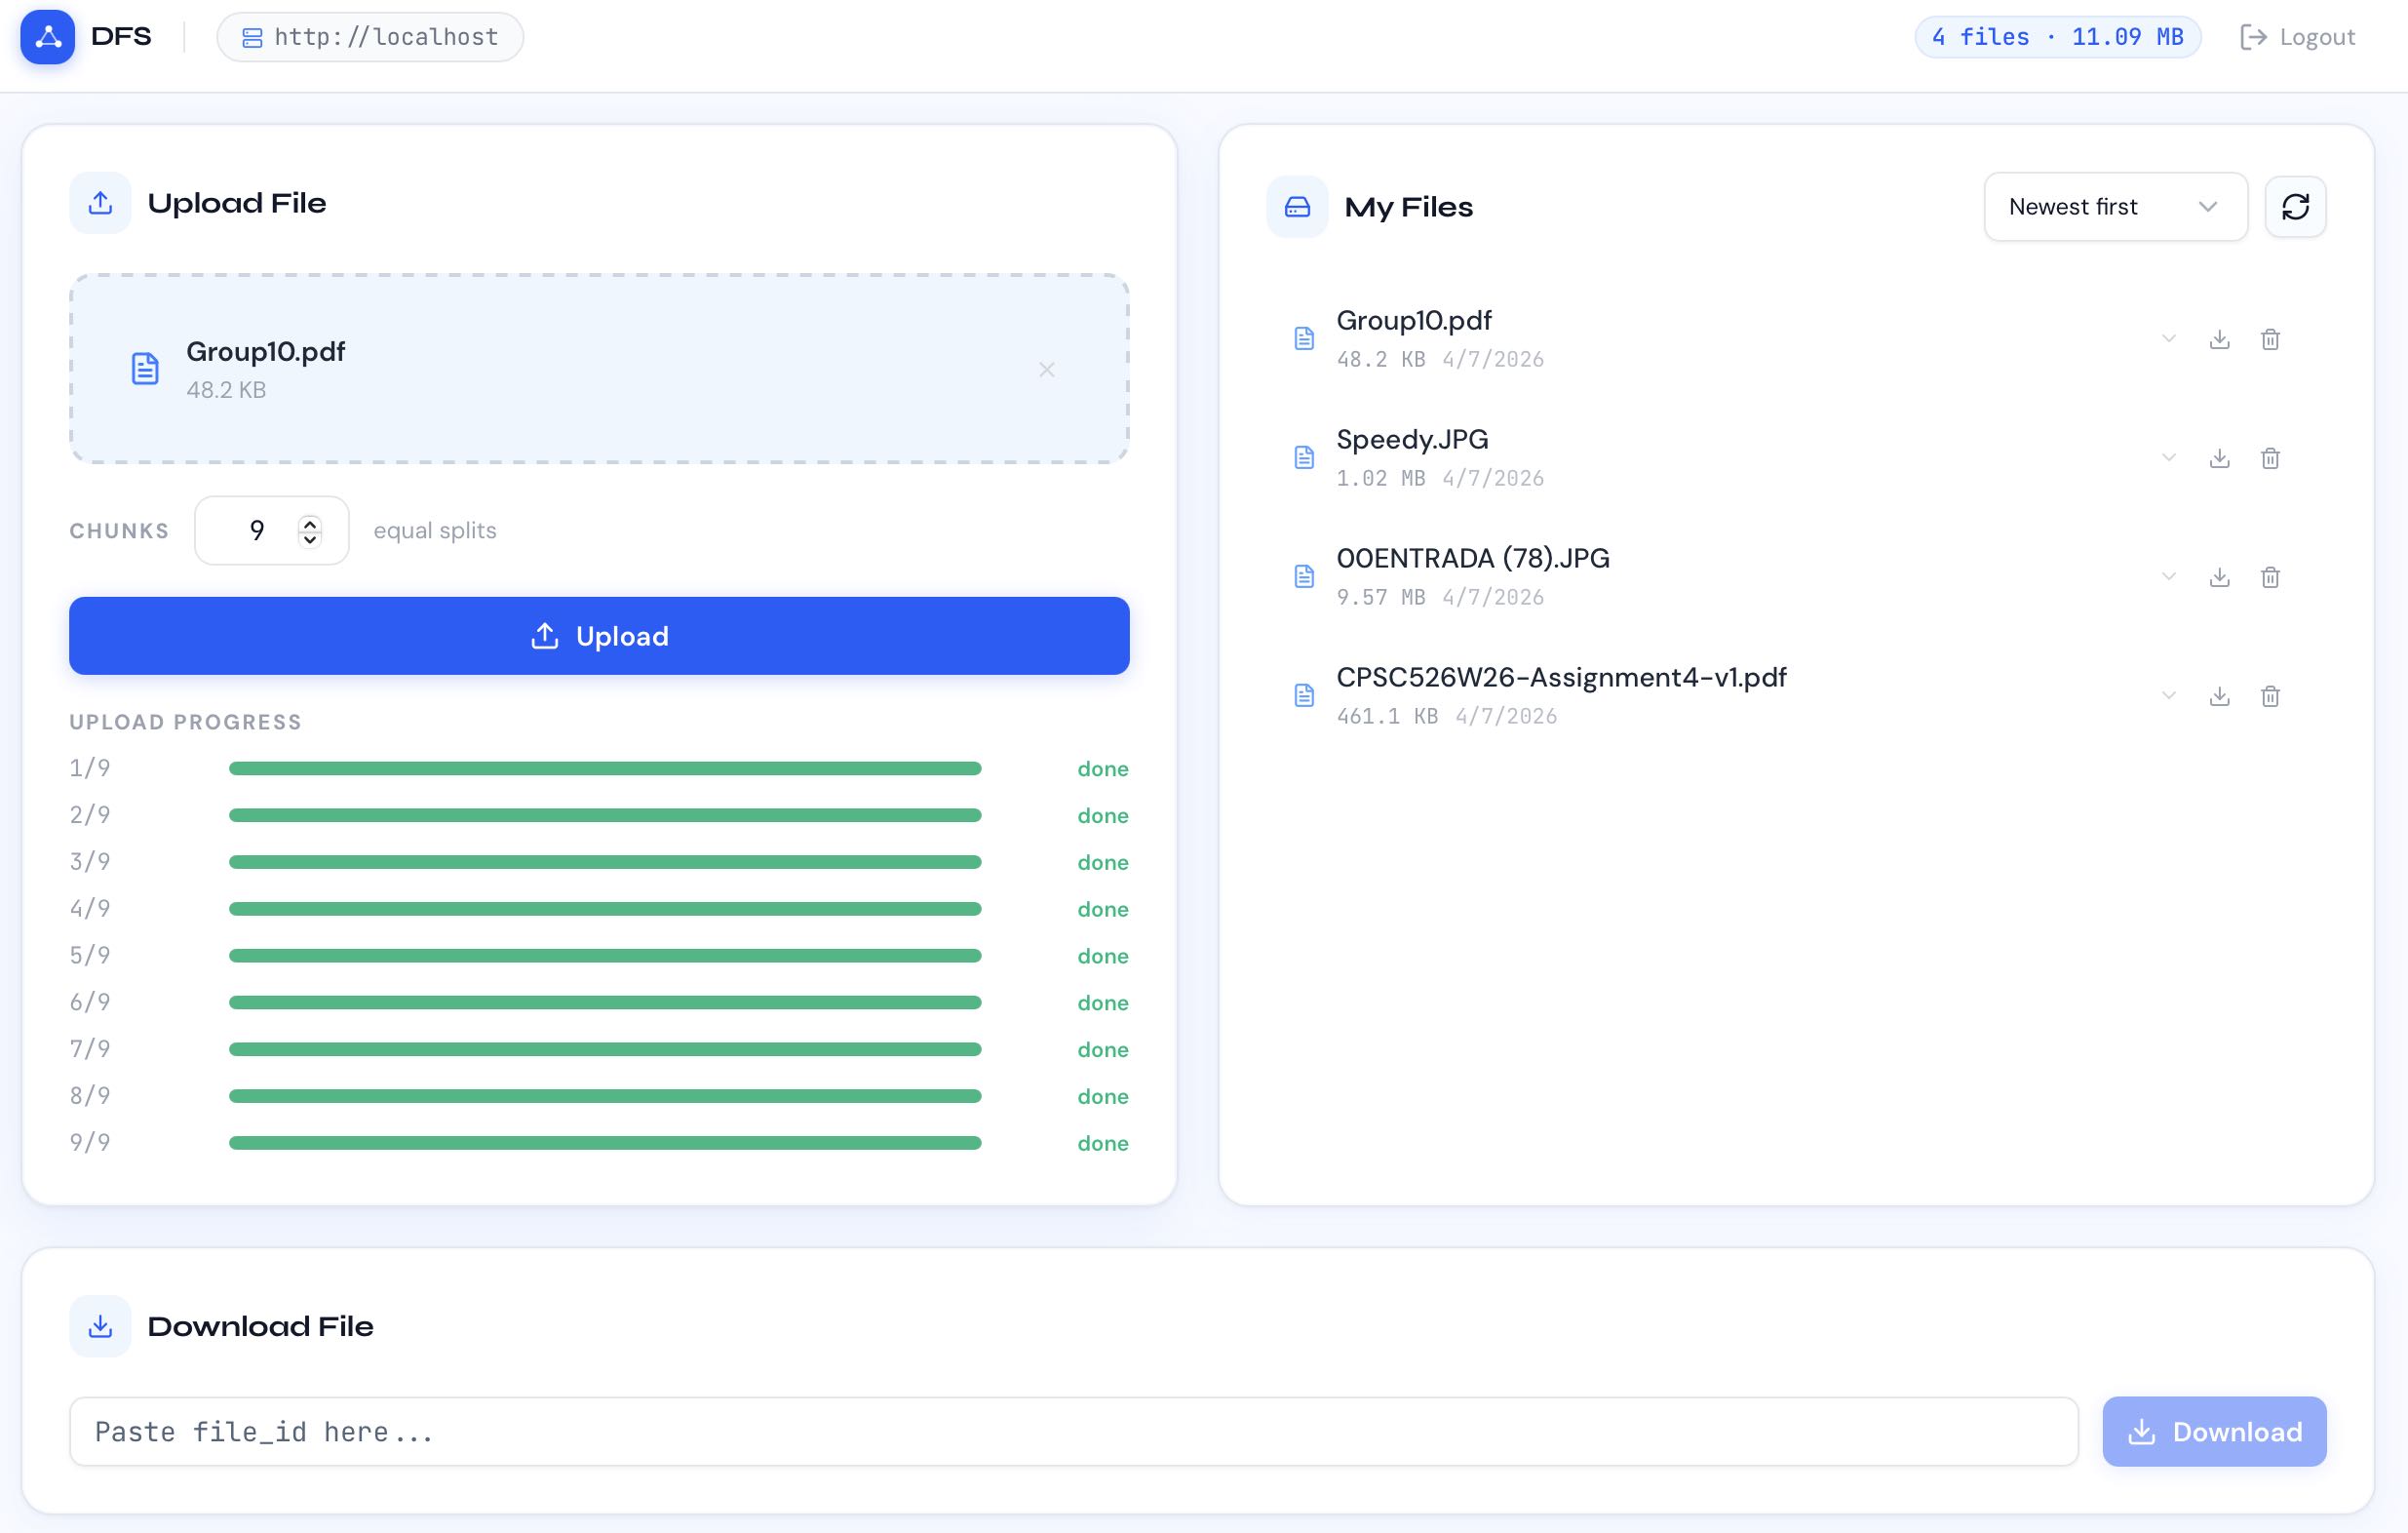2408x1533 pixels.
Task: Select the 00ENTRADA (78).JPG file name
Action: [1473, 558]
